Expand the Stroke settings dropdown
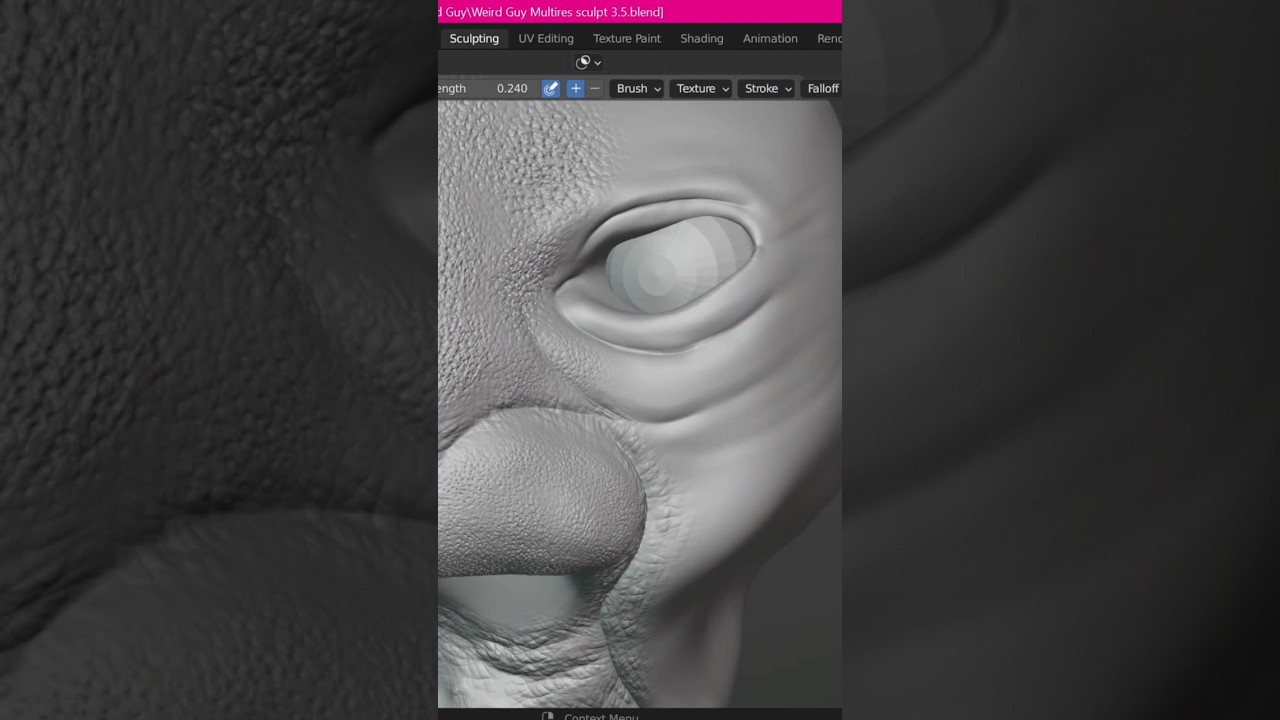Image resolution: width=1280 pixels, height=720 pixels. (768, 88)
